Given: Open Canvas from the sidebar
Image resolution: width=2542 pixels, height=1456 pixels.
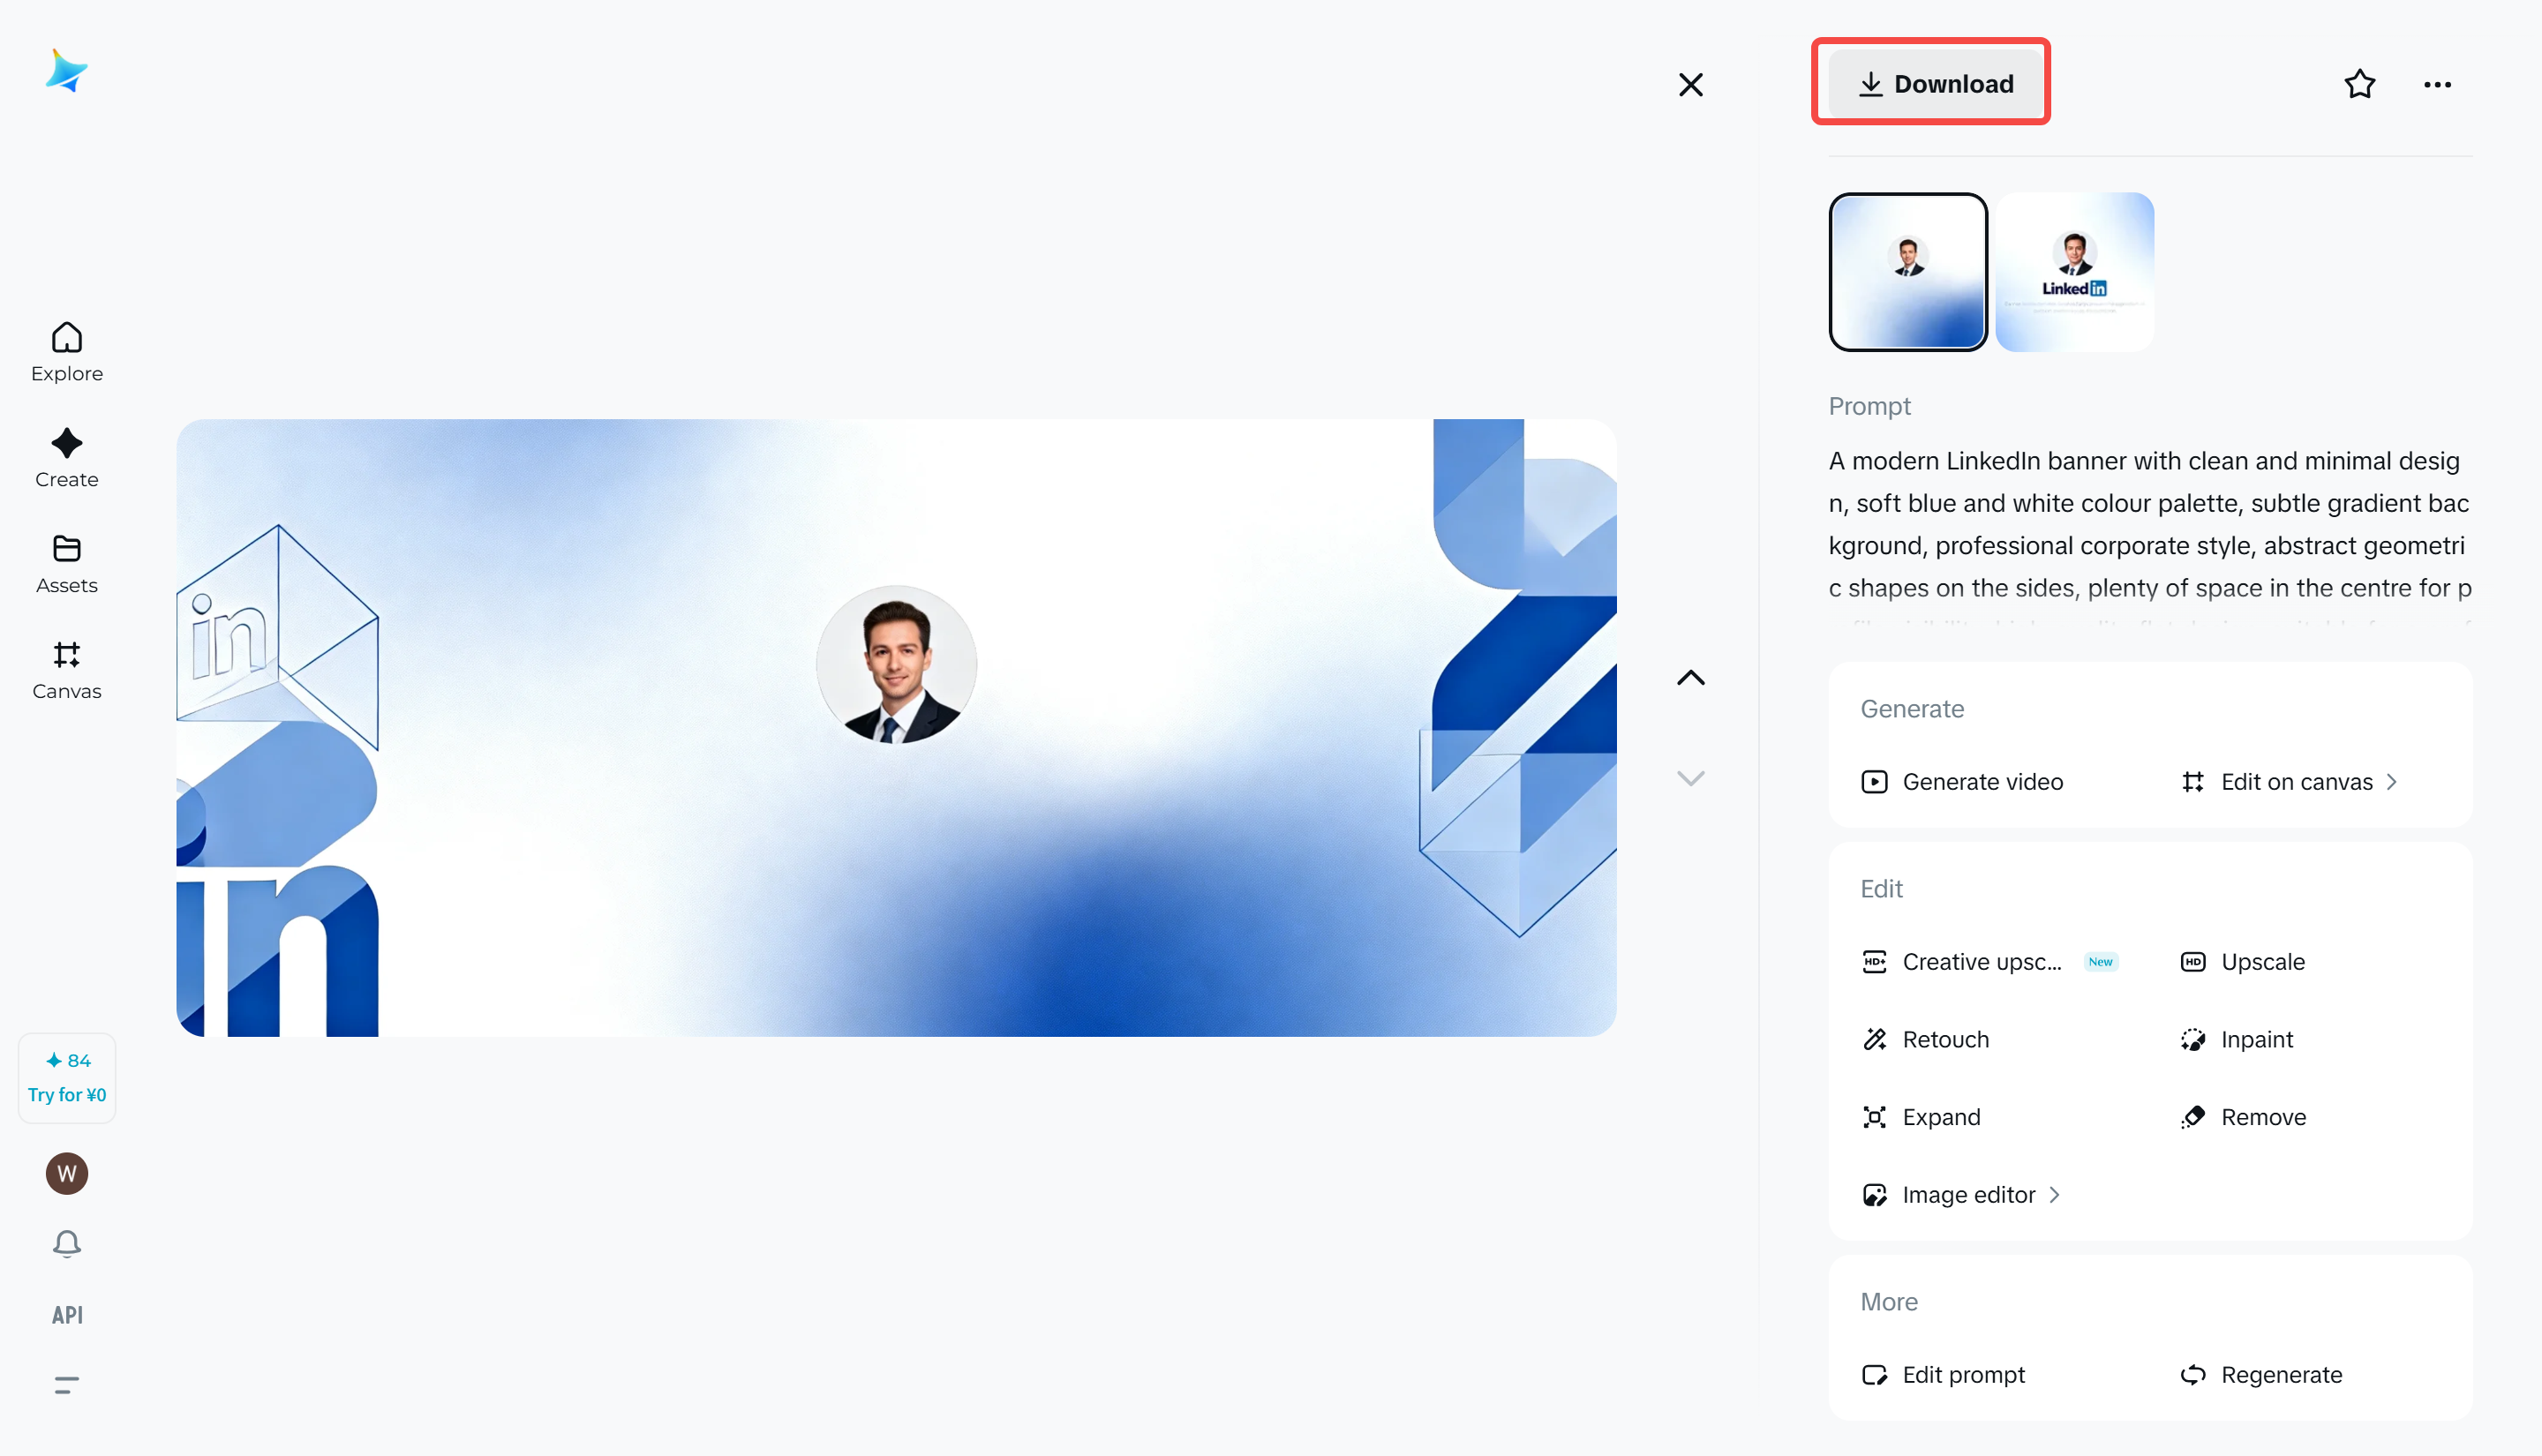Looking at the screenshot, I should coord(66,669).
